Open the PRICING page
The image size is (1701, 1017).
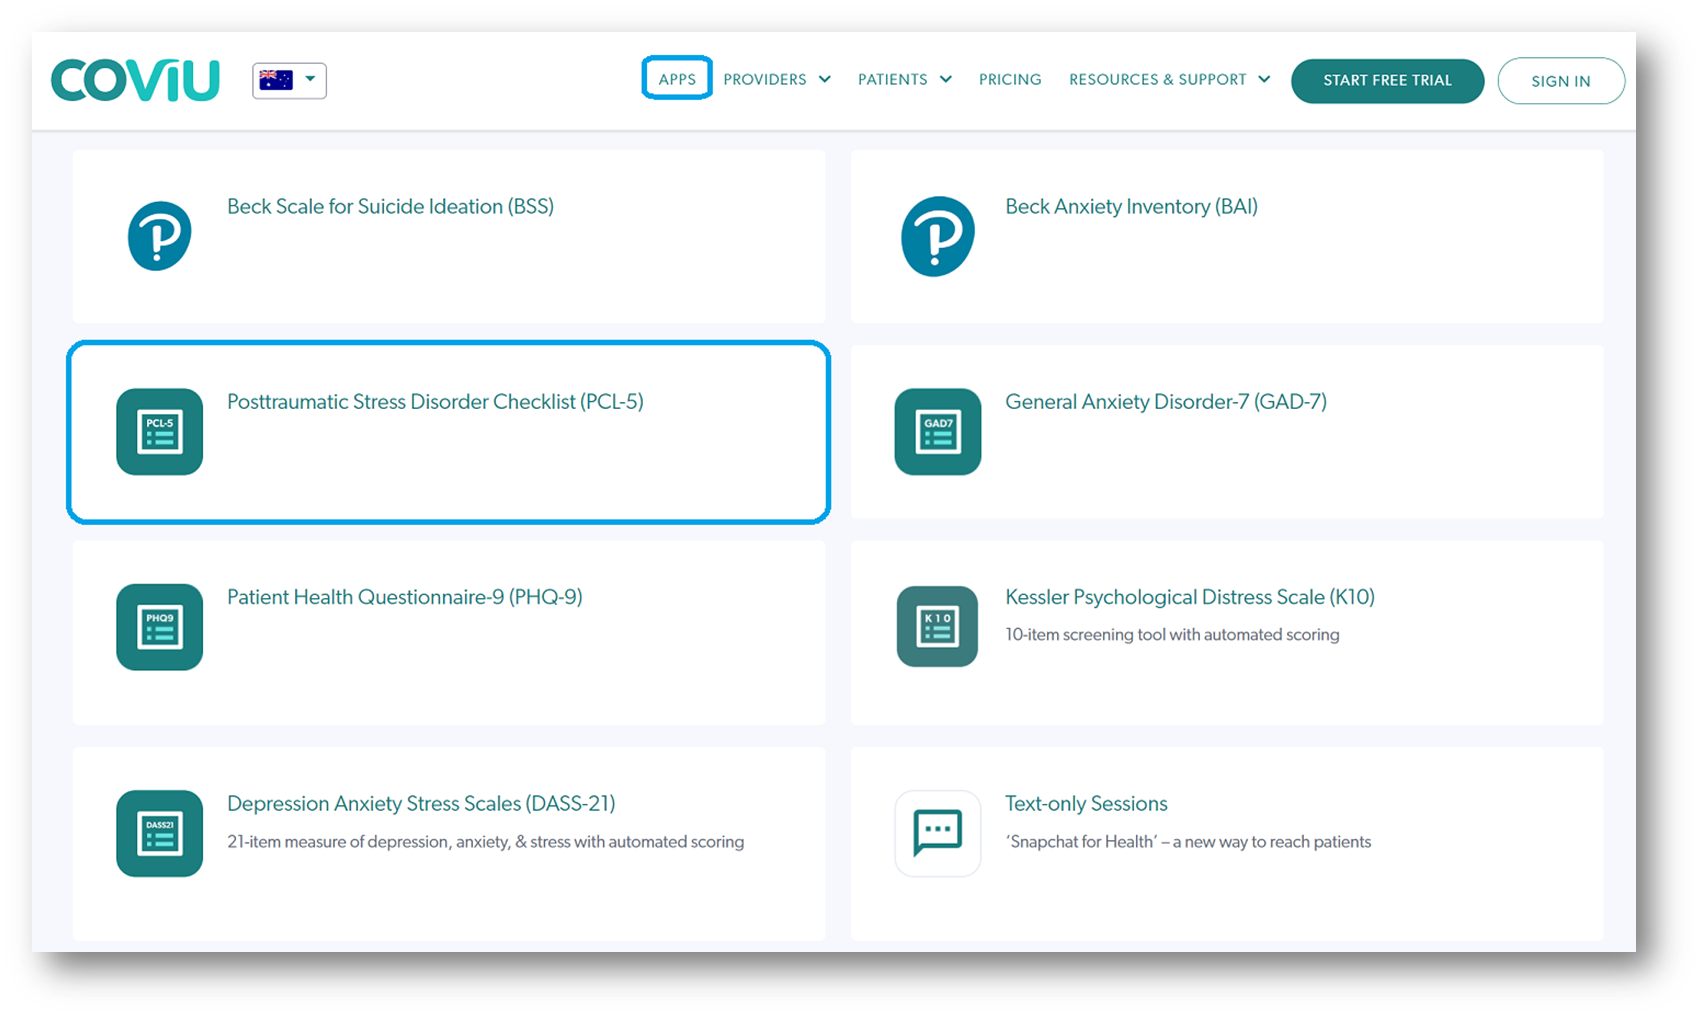(1010, 79)
